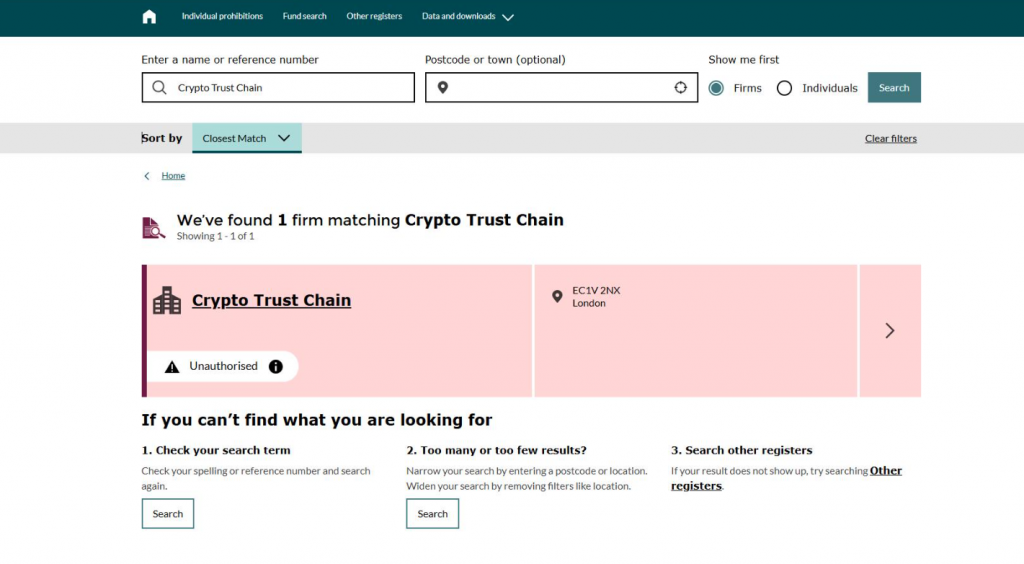Image resolution: width=1024 pixels, height=564 pixels.
Task: Go to the home page via house icon
Action: click(x=149, y=16)
